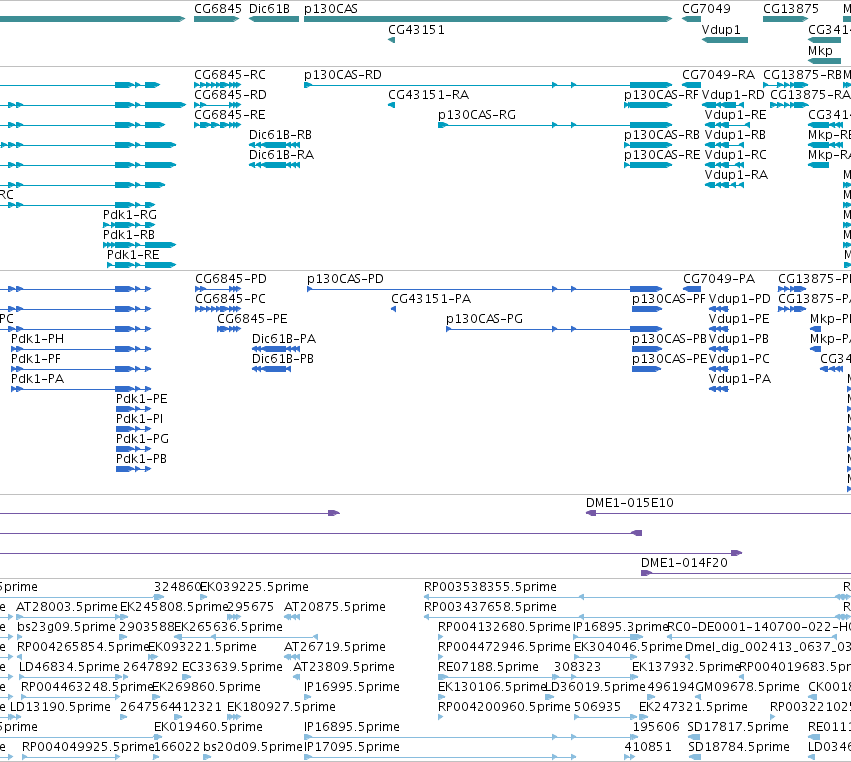Screen dimensions: 851x762
Task: Open protein CG6845-PD
Action: 231,279
